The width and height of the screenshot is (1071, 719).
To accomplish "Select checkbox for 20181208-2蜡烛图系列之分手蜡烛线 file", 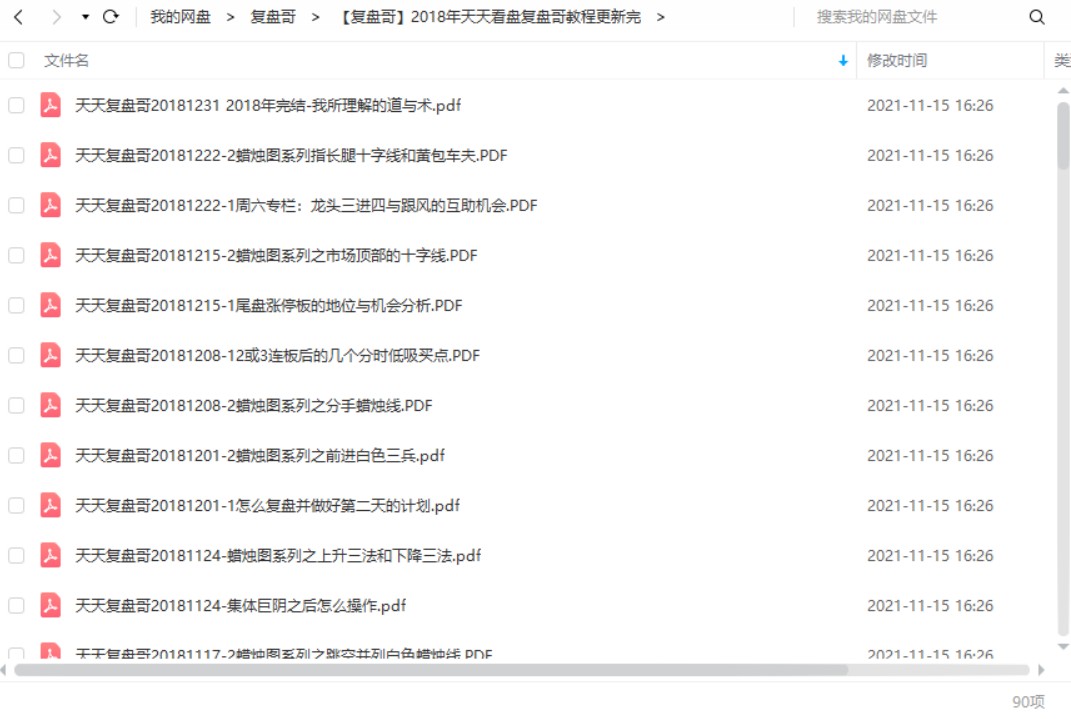I will coord(16,405).
